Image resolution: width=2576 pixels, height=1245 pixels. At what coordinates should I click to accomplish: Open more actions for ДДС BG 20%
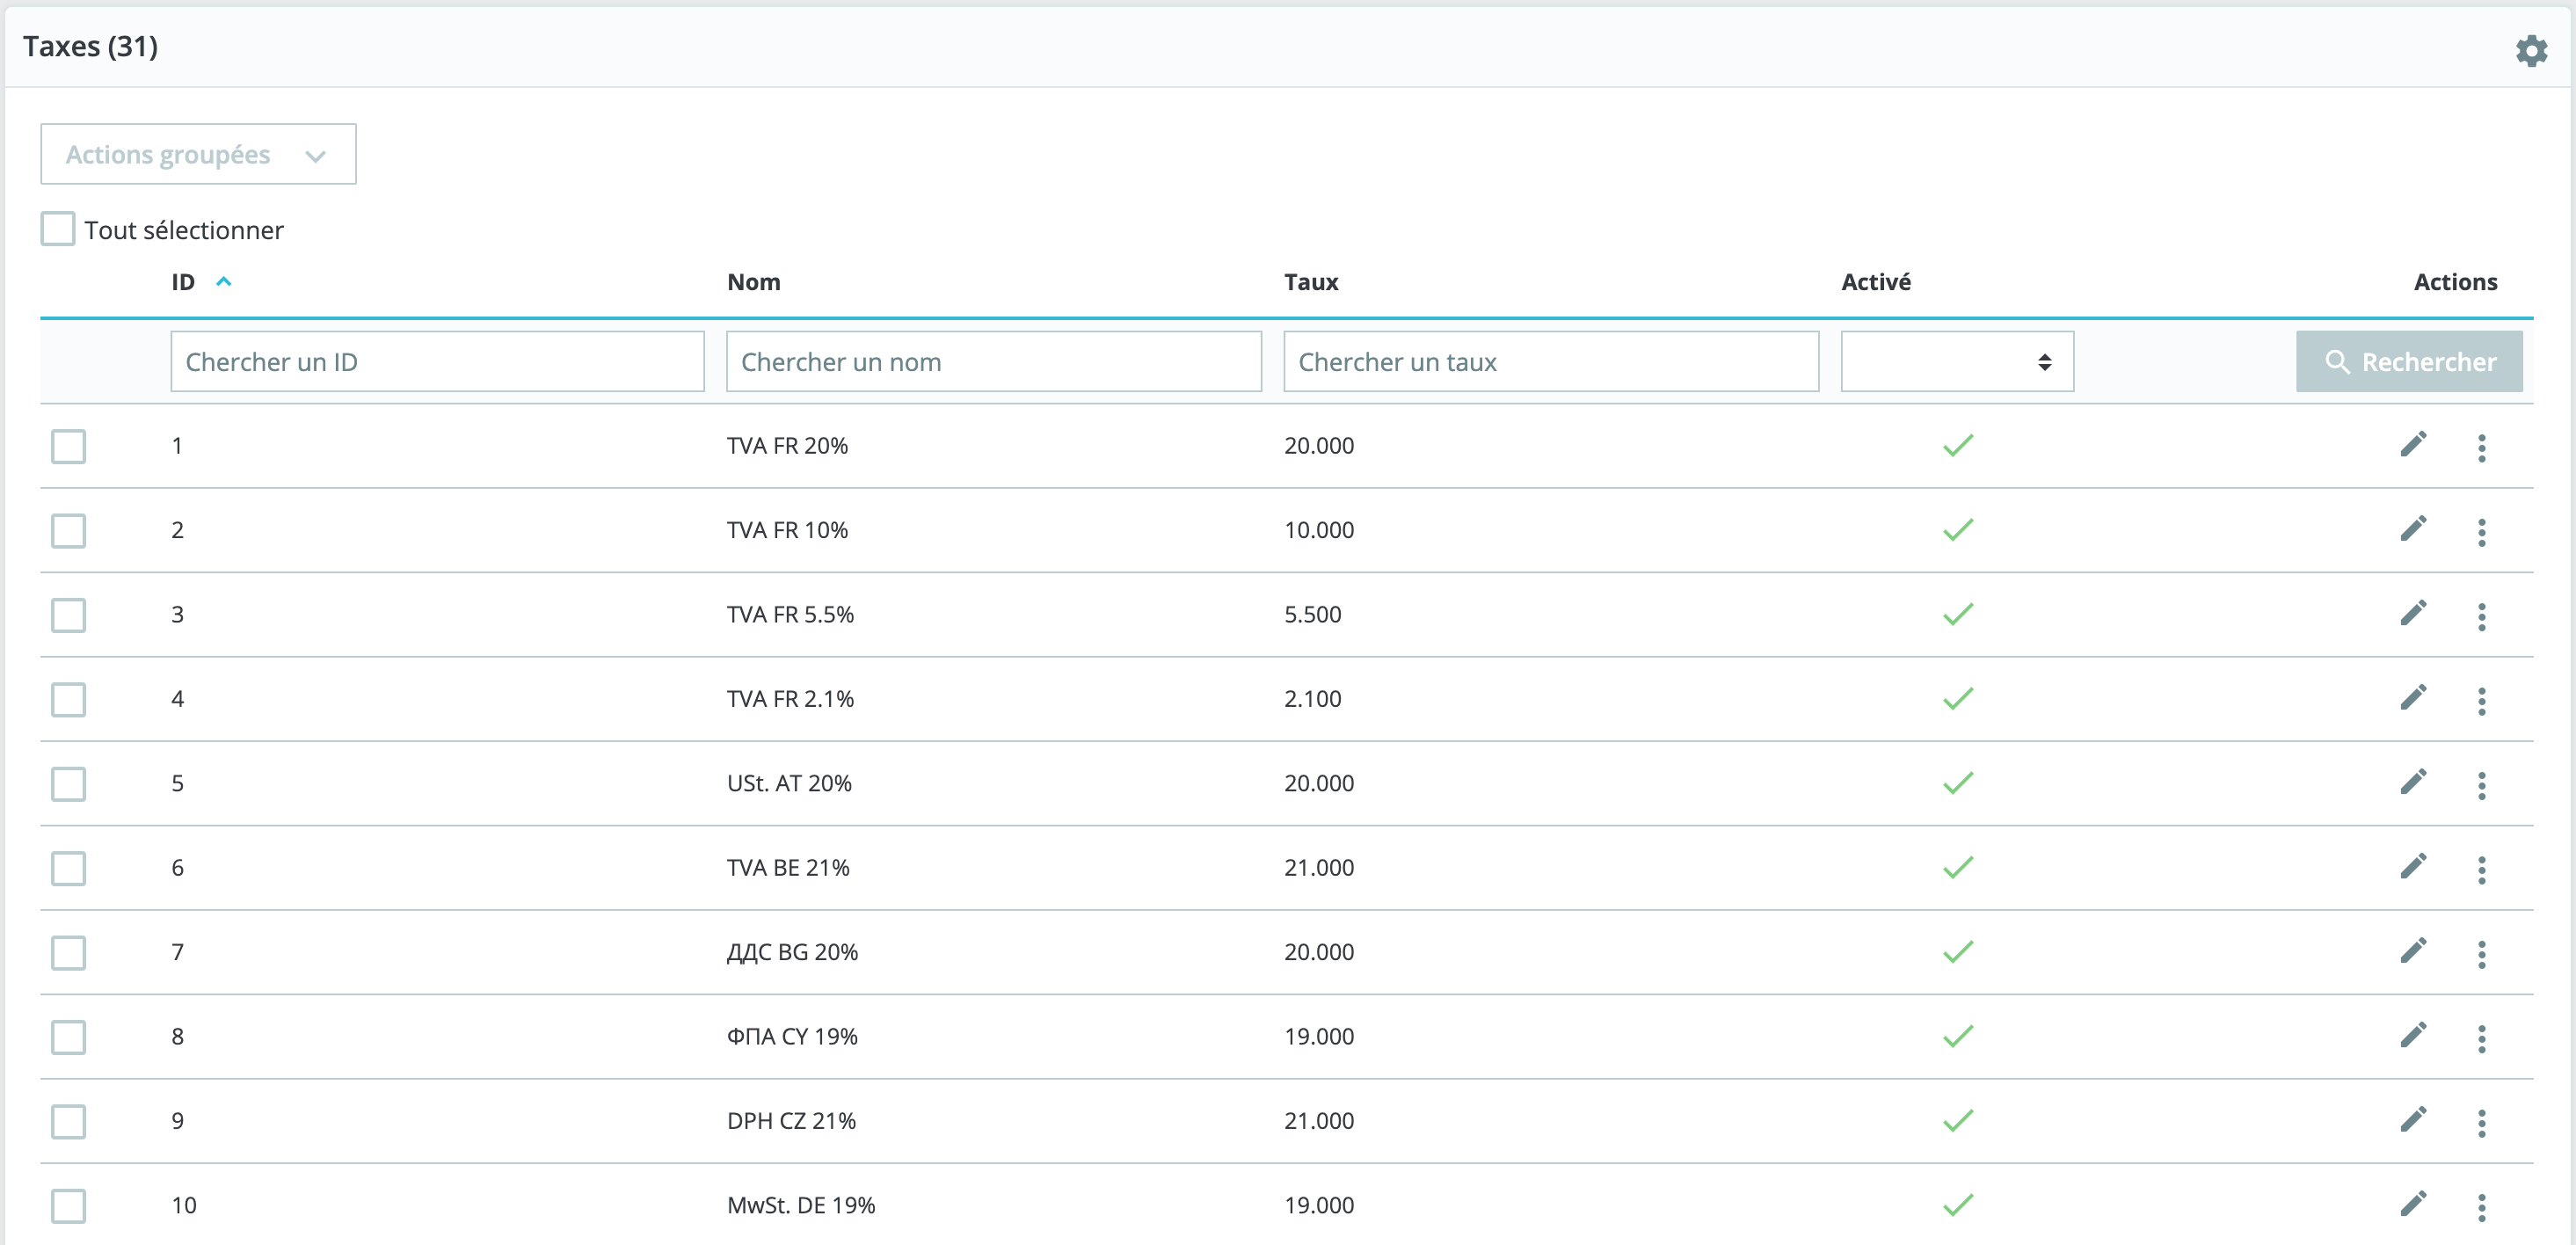(x=2481, y=953)
